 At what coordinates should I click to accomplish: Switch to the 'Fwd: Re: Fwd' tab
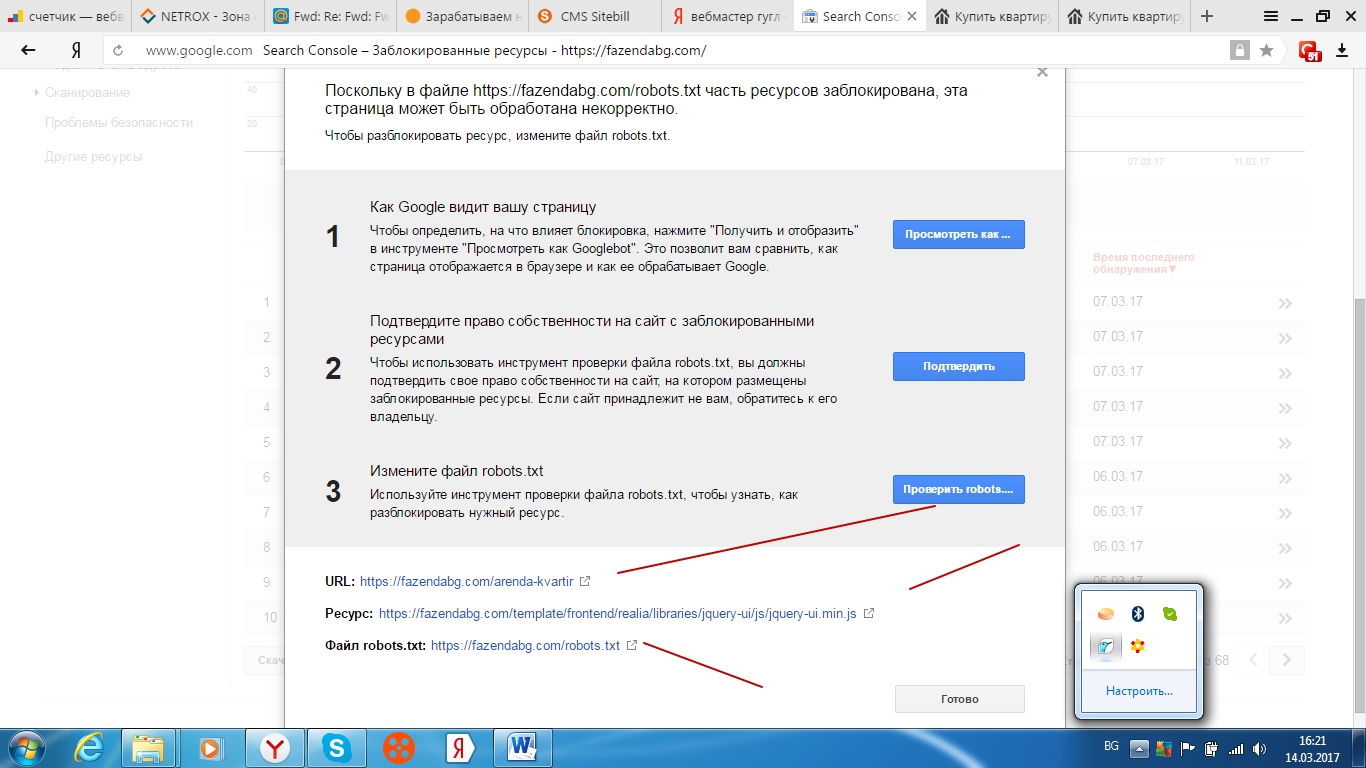(x=330, y=16)
